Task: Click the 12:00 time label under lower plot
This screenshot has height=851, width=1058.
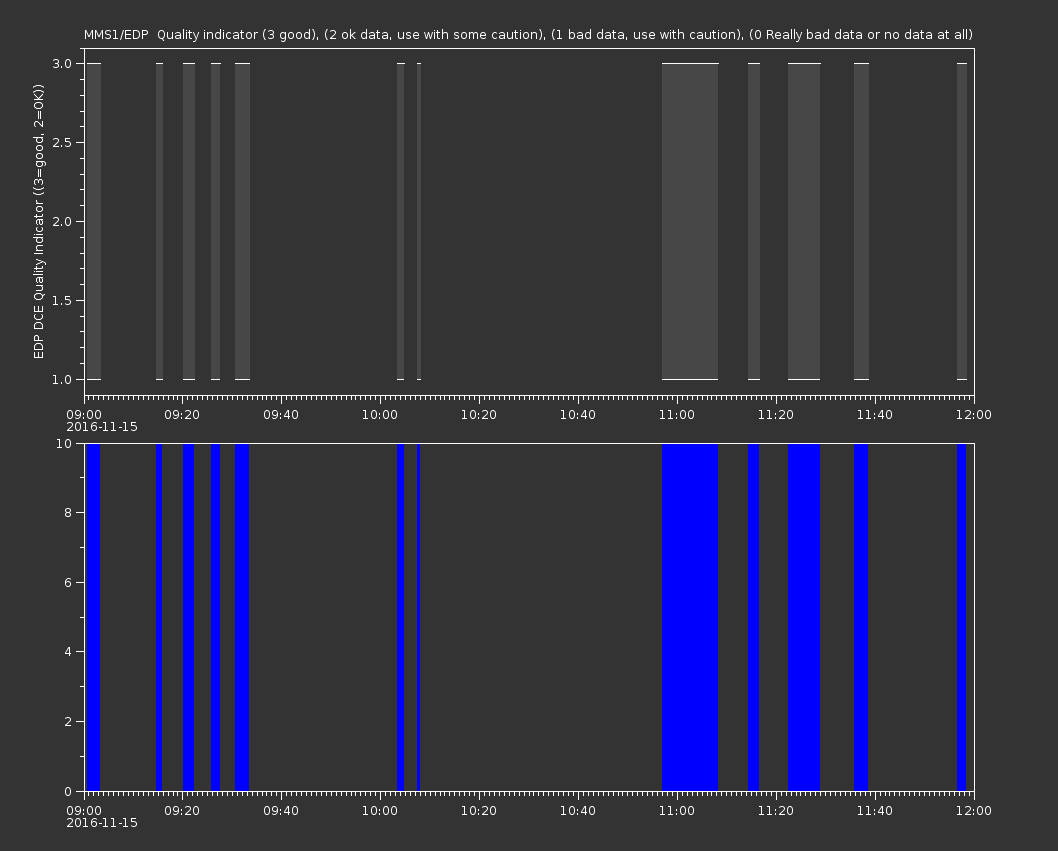Action: (974, 811)
